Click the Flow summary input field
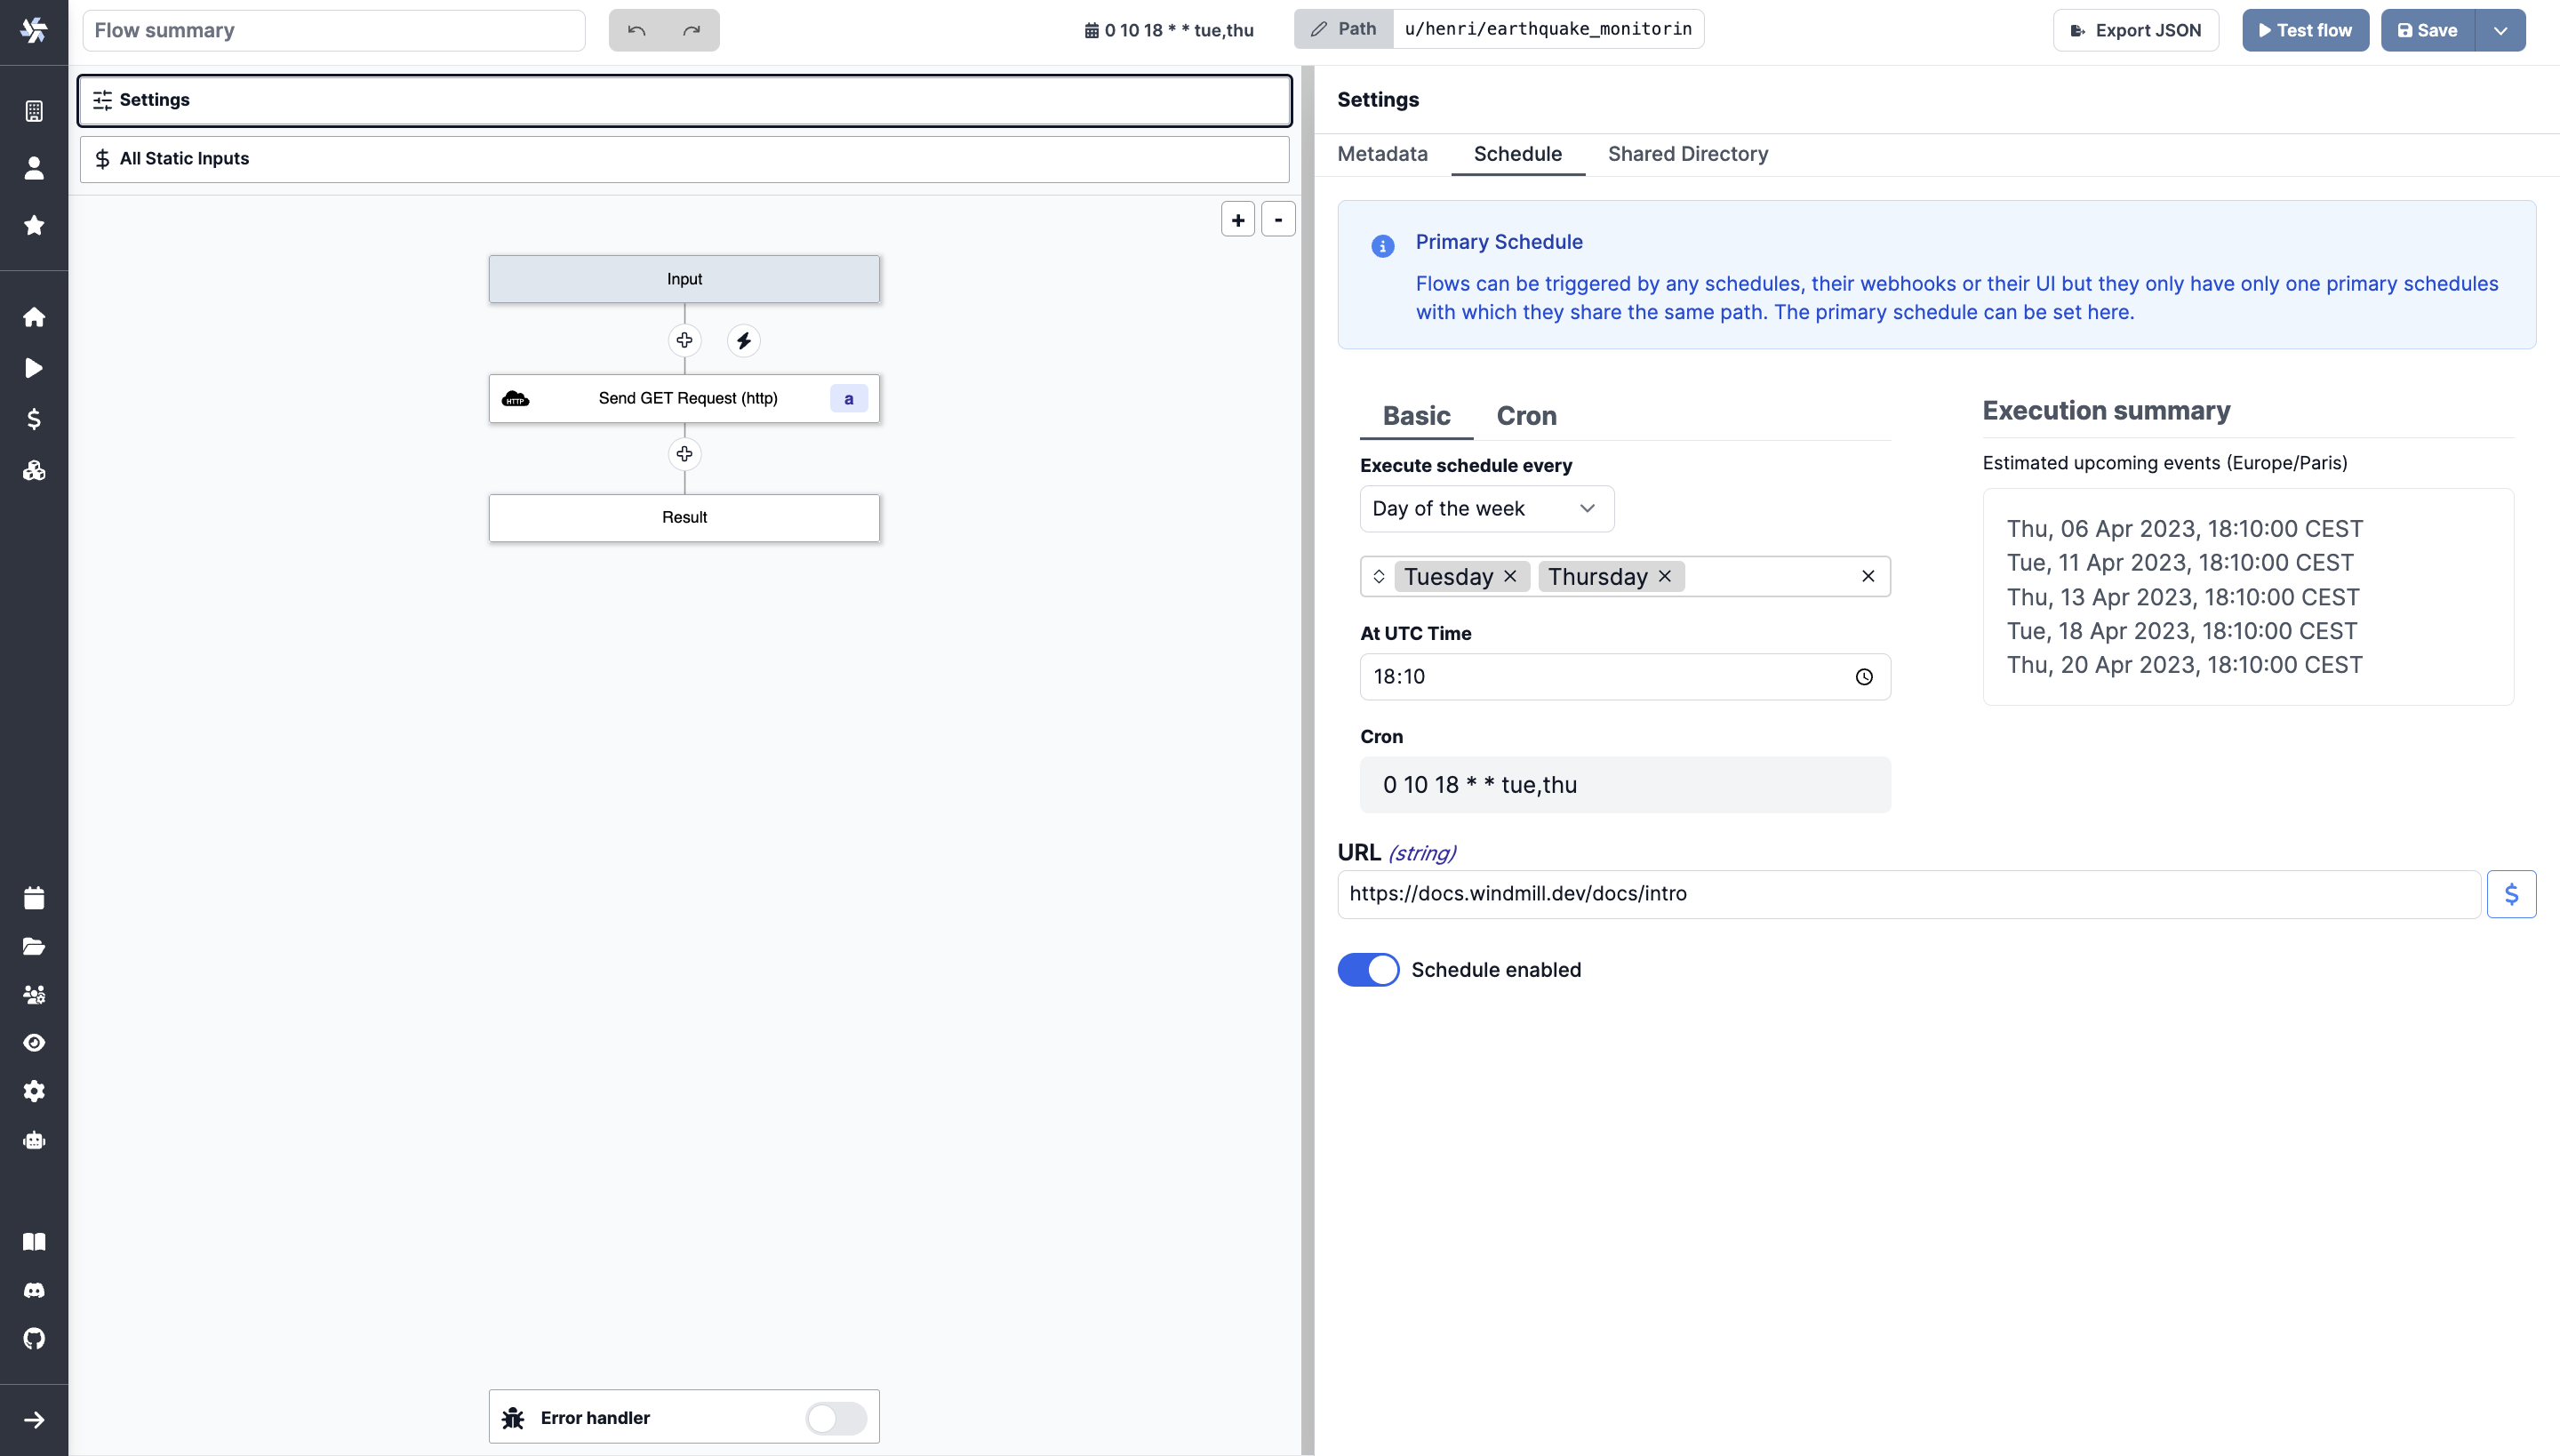The width and height of the screenshot is (2560, 1456). (x=334, y=30)
